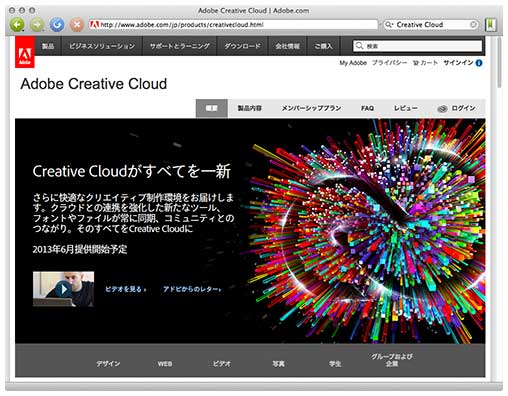Switch to the FAQ tab

coord(367,108)
